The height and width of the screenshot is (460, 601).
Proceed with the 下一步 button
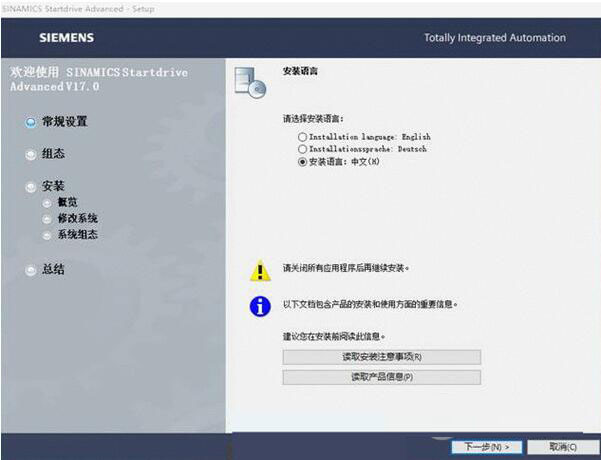486,447
